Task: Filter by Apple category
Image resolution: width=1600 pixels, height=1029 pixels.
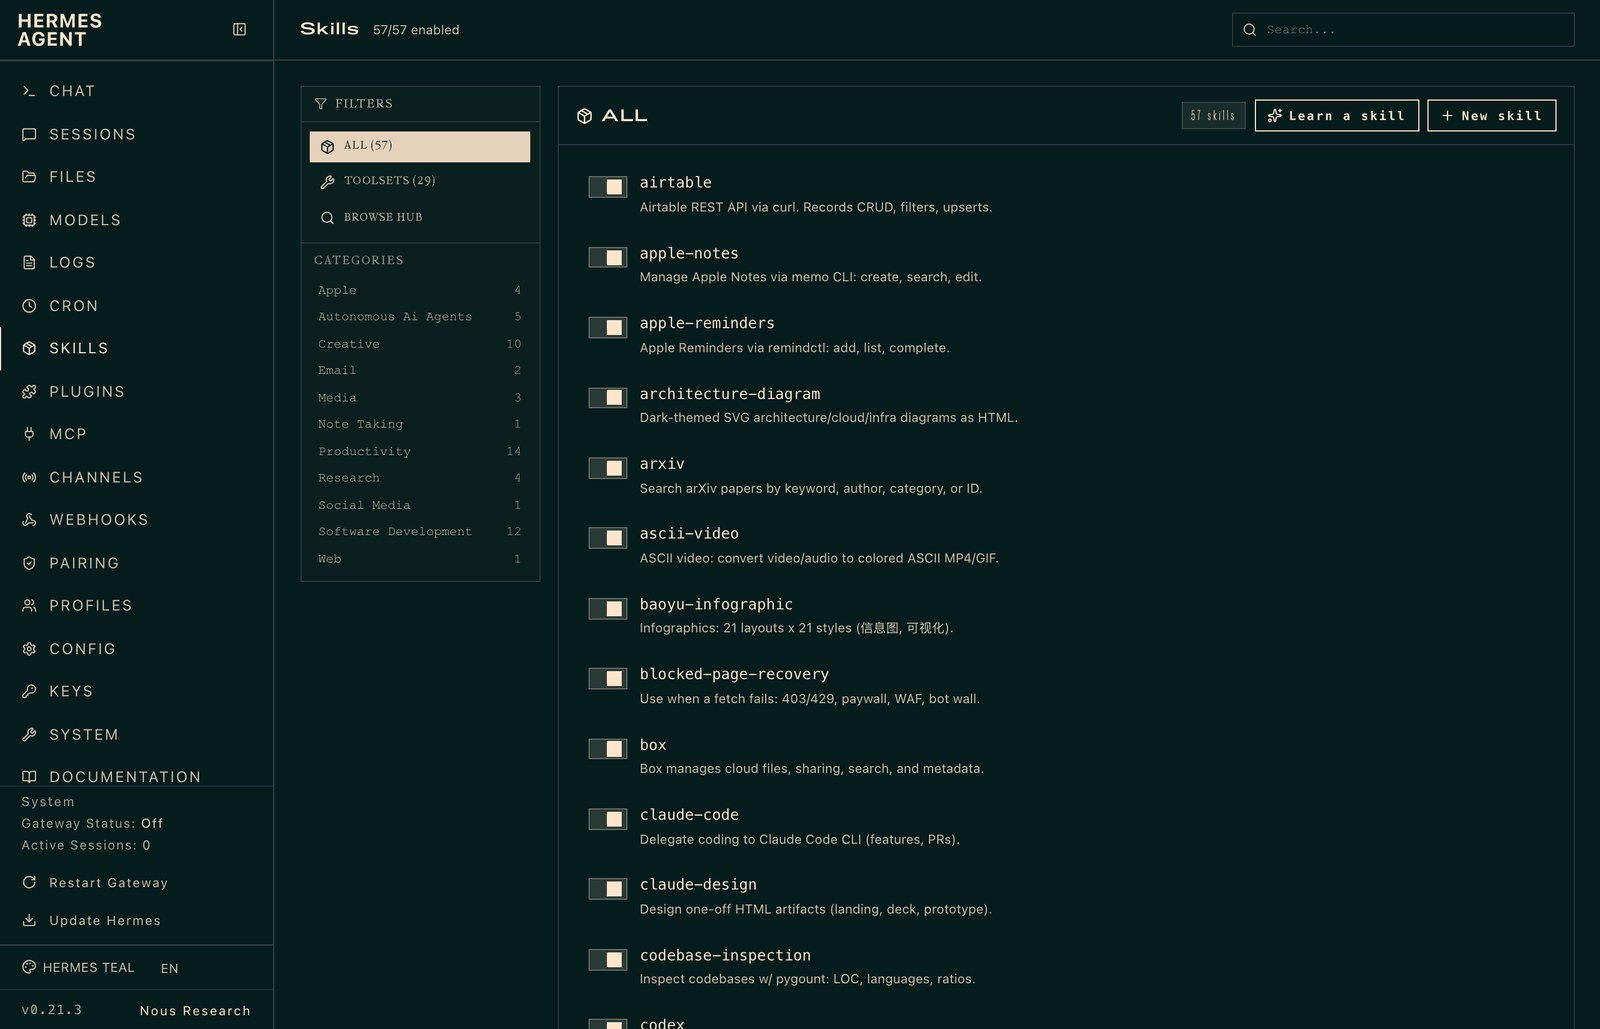Action: (420, 290)
